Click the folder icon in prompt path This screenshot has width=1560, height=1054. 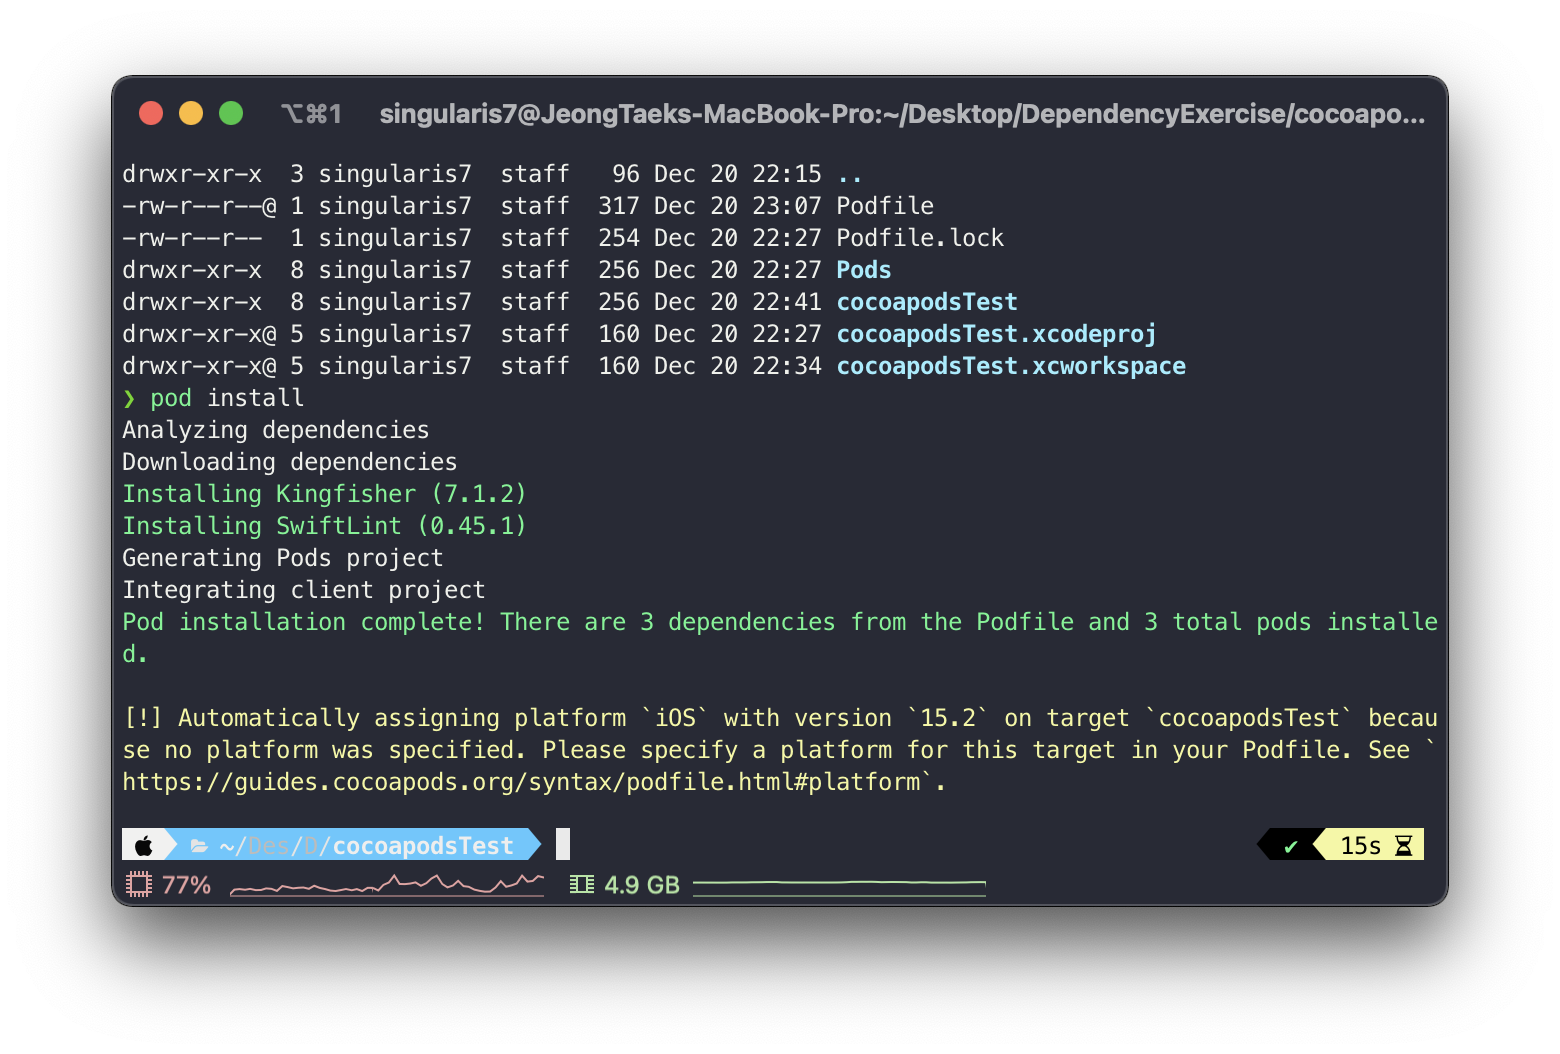(x=199, y=846)
